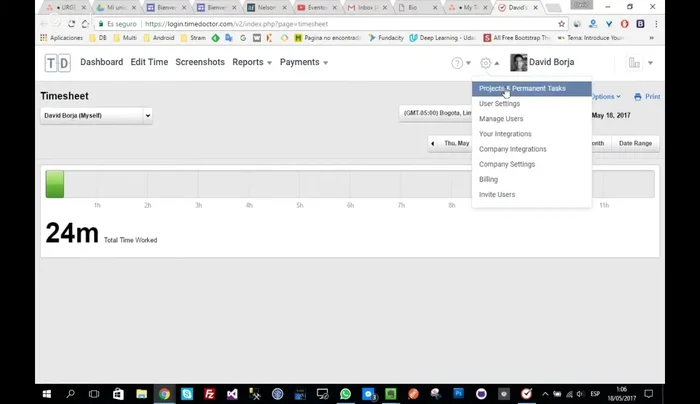This screenshot has width=700, height=404.
Task: Select Projects & Permanent Tasks
Action: [x=532, y=88]
